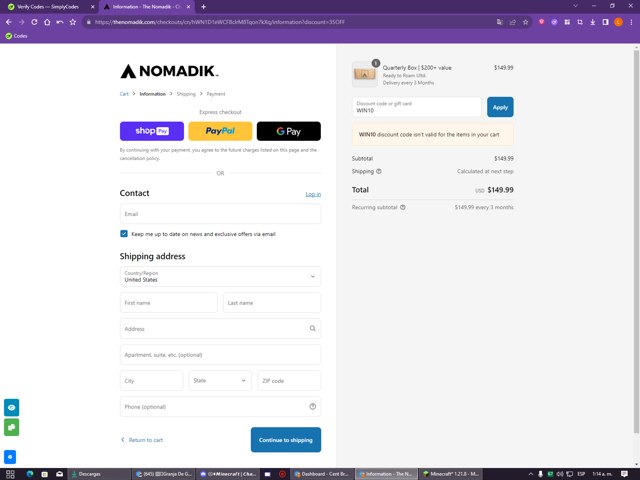Click the Recurring subtotal help icon
This screenshot has height=480, width=640.
(403, 207)
